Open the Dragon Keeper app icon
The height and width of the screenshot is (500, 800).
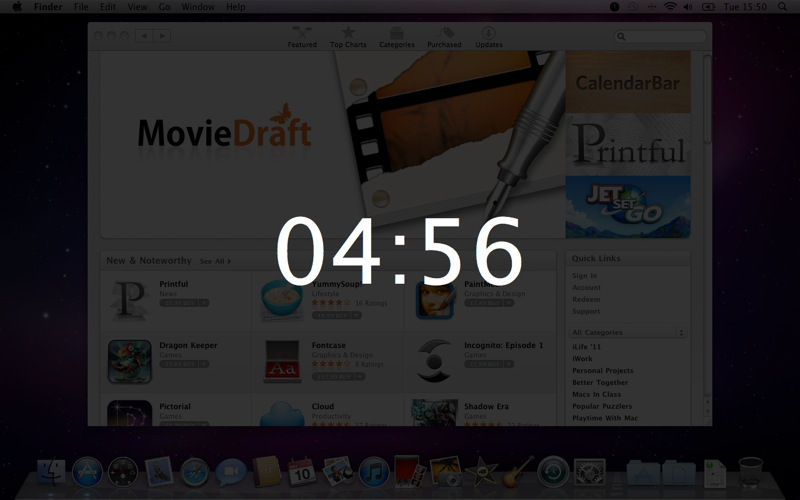click(130, 361)
